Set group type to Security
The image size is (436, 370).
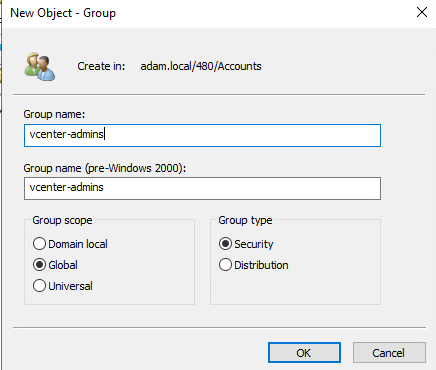coord(246,244)
